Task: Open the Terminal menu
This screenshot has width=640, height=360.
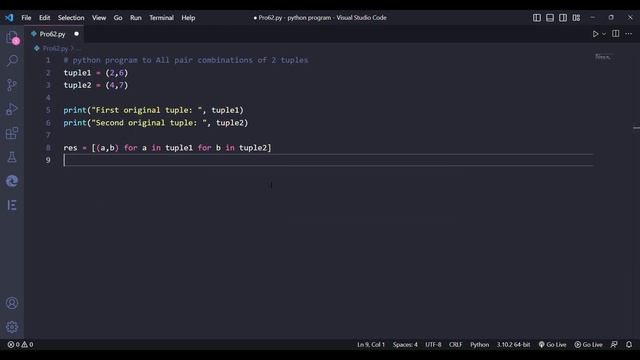Action: (x=161, y=18)
